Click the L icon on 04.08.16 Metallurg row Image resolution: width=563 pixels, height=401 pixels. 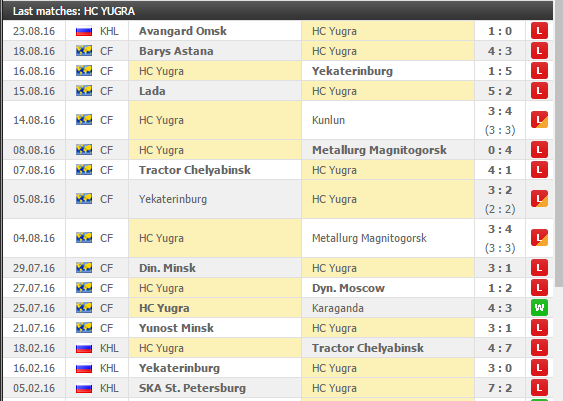[x=539, y=238]
